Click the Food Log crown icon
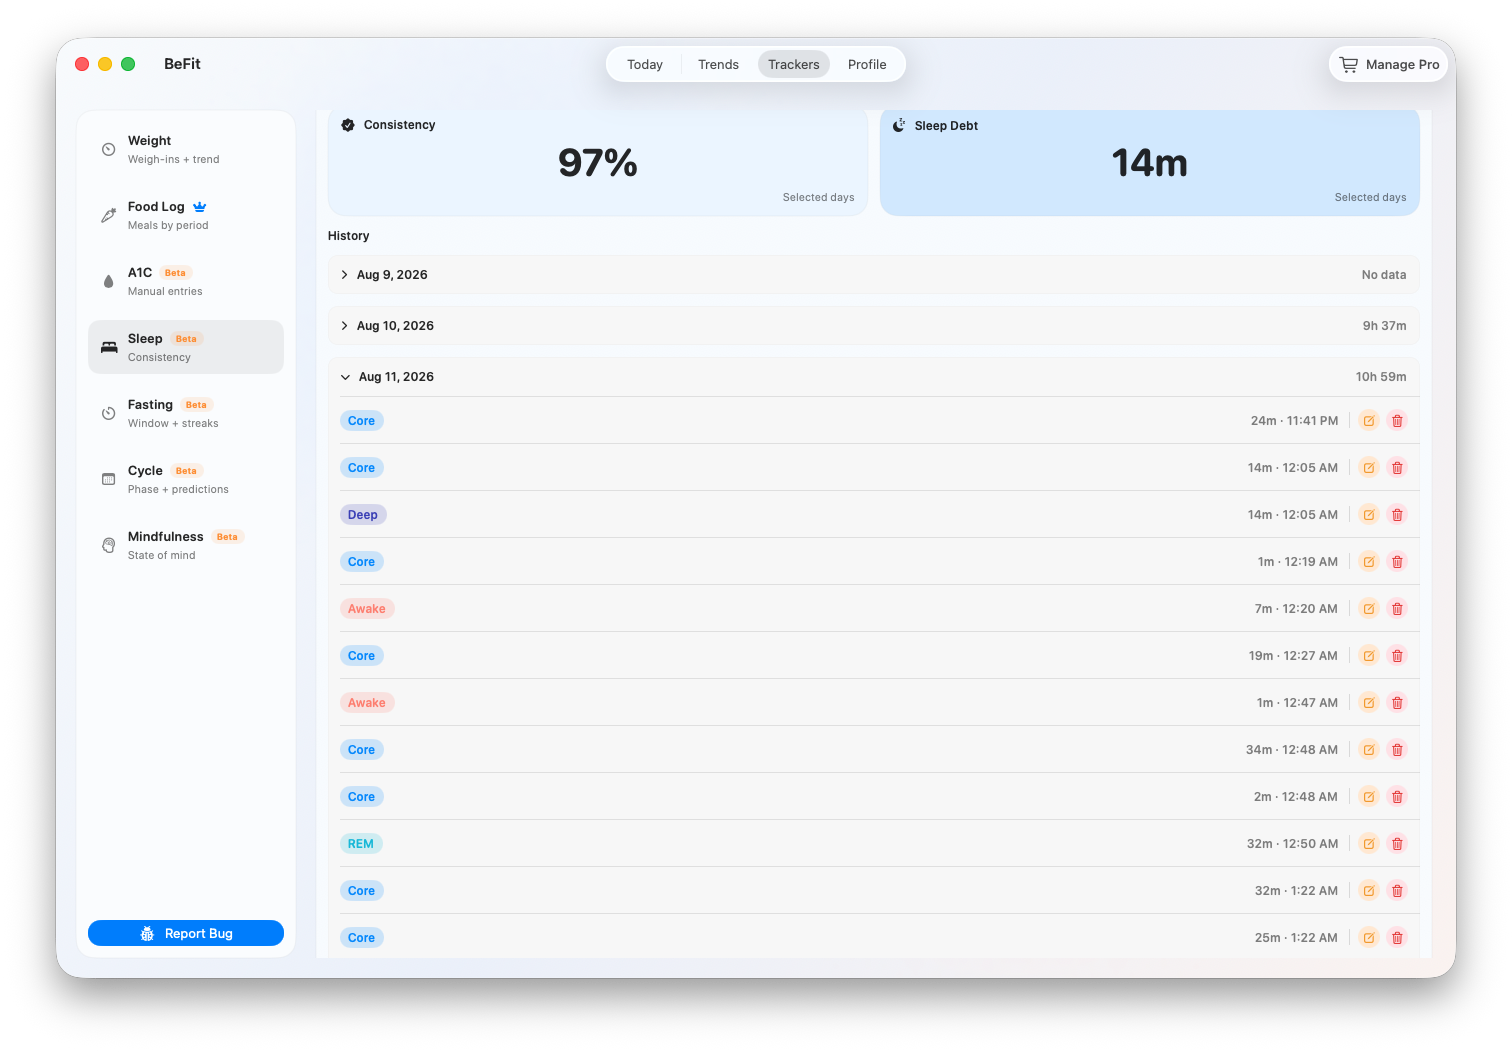The image size is (1512, 1052). (x=200, y=207)
